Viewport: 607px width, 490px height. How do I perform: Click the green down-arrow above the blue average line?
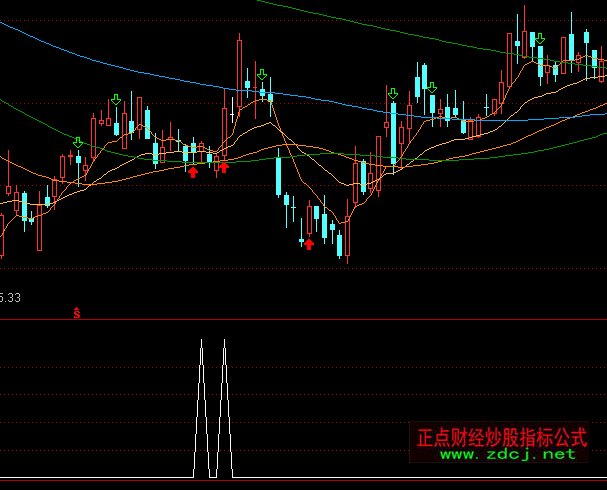tap(262, 76)
